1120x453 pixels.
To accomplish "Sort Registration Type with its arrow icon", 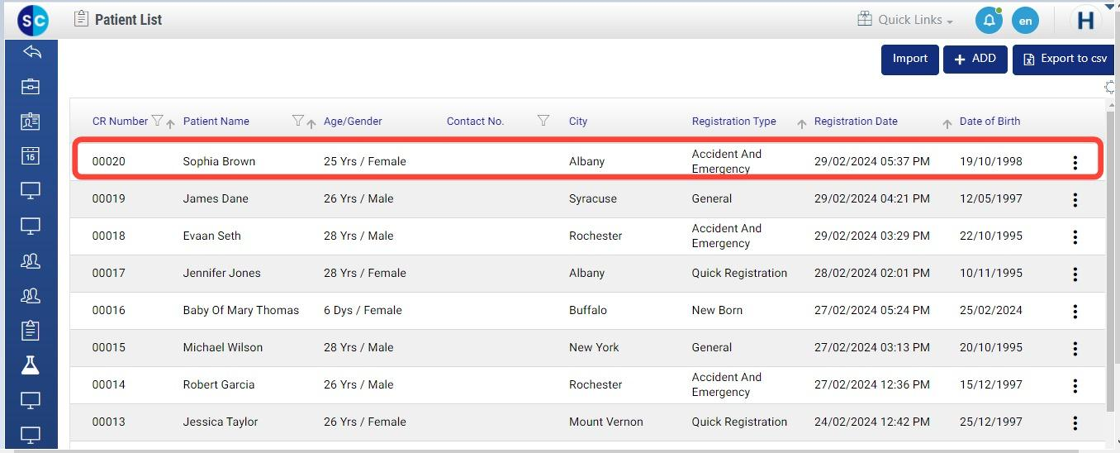I will pos(801,124).
